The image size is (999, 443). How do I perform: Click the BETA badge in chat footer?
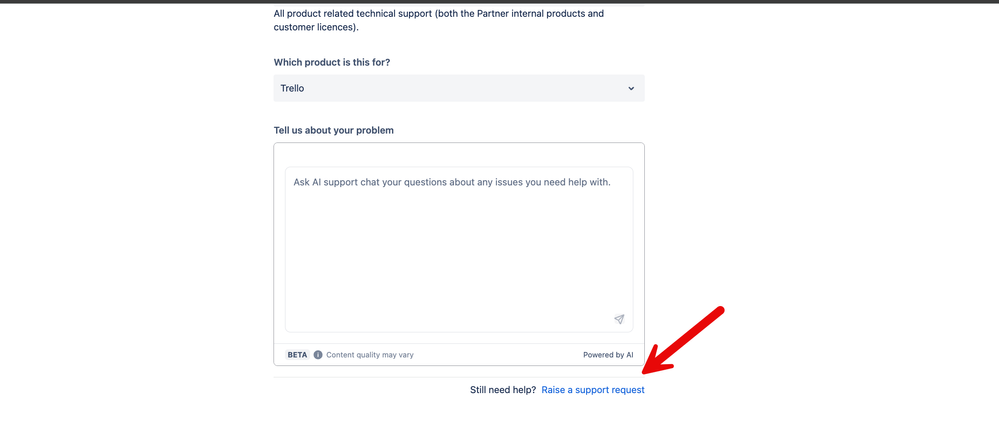(297, 354)
